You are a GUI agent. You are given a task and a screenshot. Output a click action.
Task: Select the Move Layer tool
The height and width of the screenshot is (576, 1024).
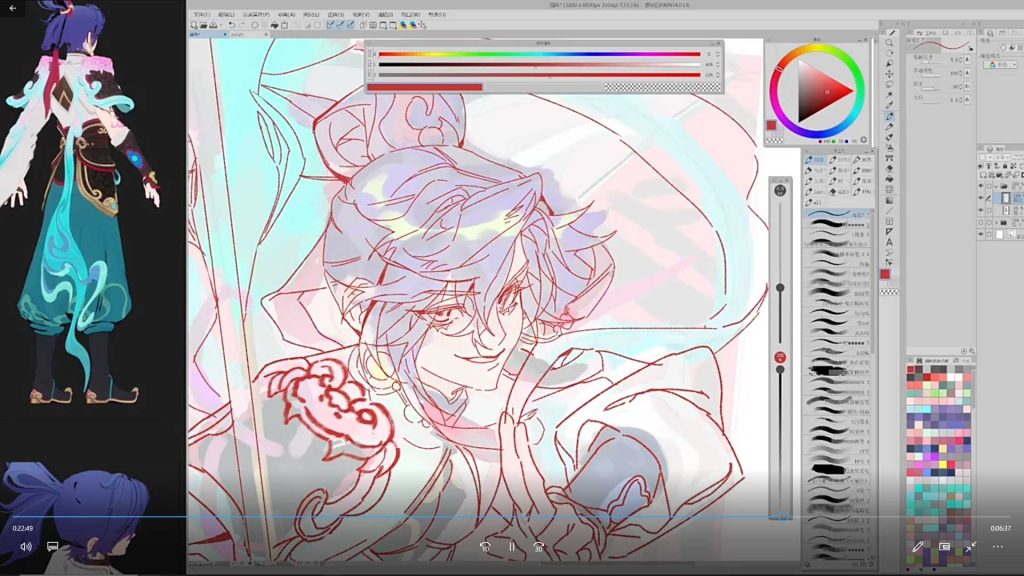tap(889, 74)
